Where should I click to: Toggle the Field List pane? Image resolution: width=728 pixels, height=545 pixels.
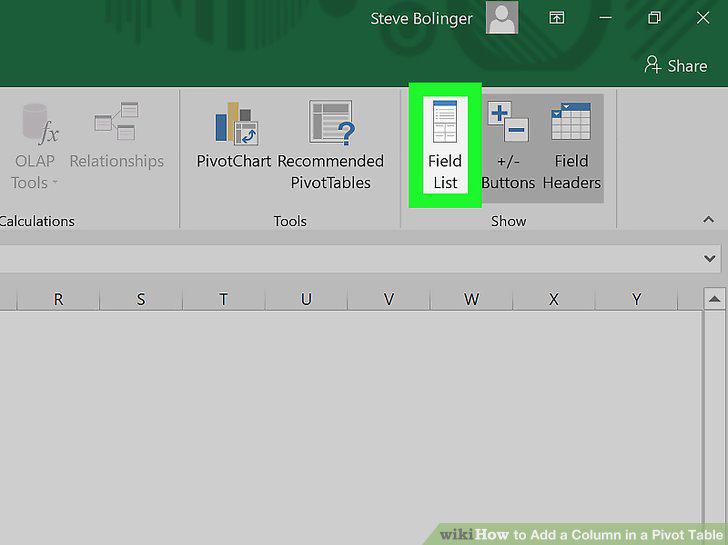pos(445,145)
